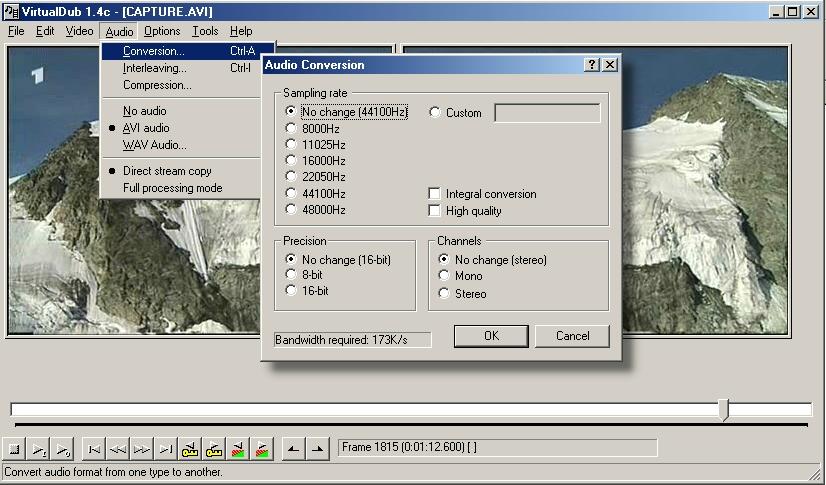Image resolution: width=826 pixels, height=485 pixels.
Task: Open the Compression... menu entry
Action: pos(157,85)
